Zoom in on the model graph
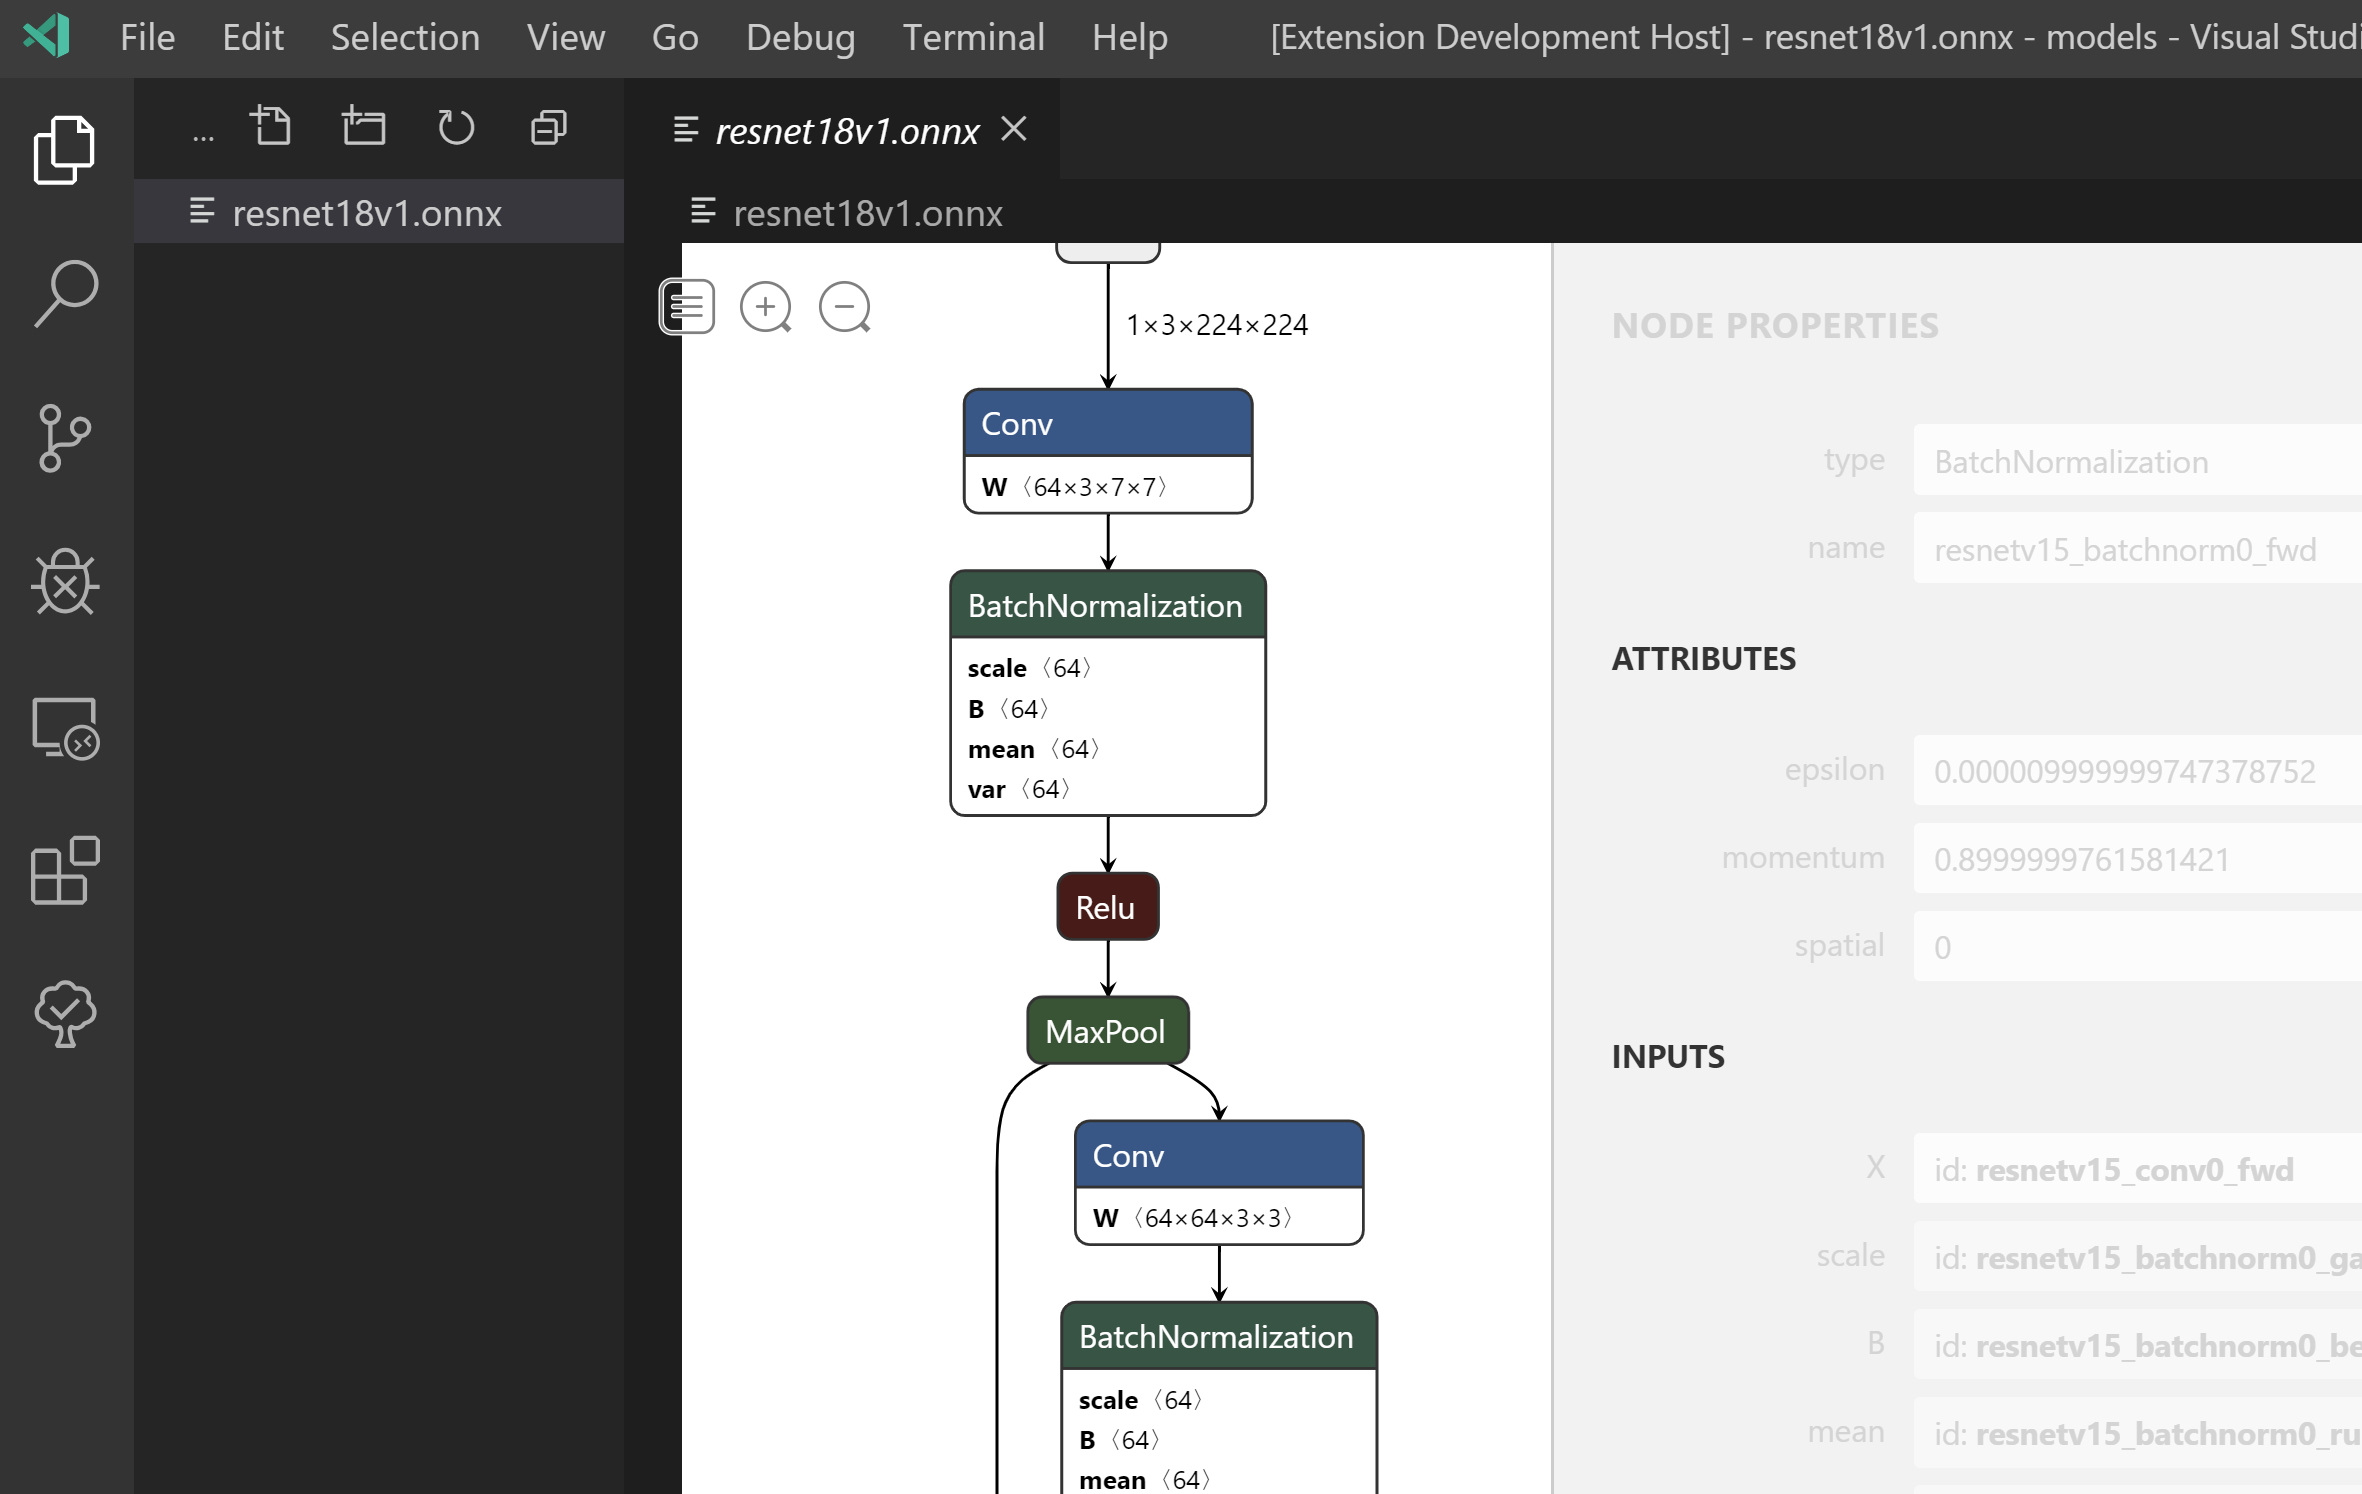 click(765, 307)
